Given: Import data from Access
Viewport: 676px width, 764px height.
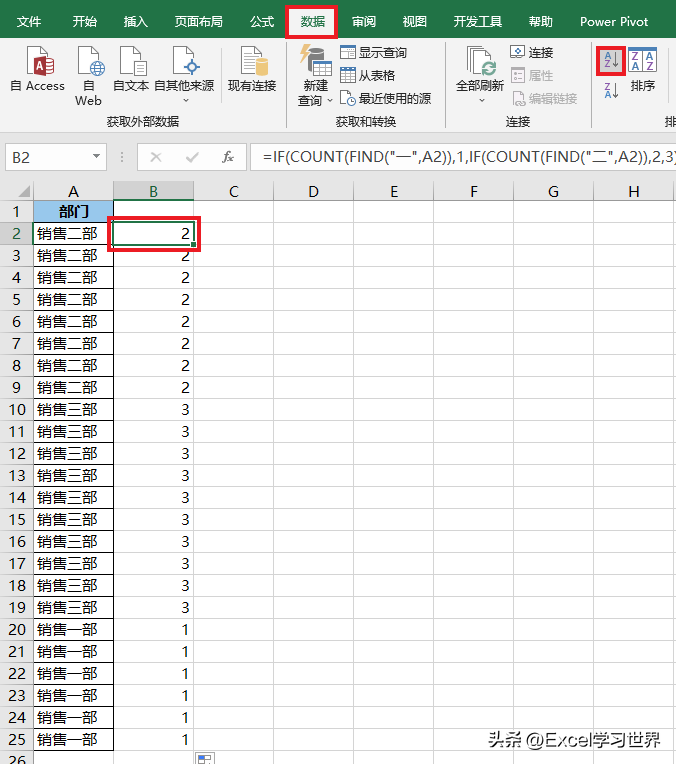Looking at the screenshot, I should tap(38, 70).
